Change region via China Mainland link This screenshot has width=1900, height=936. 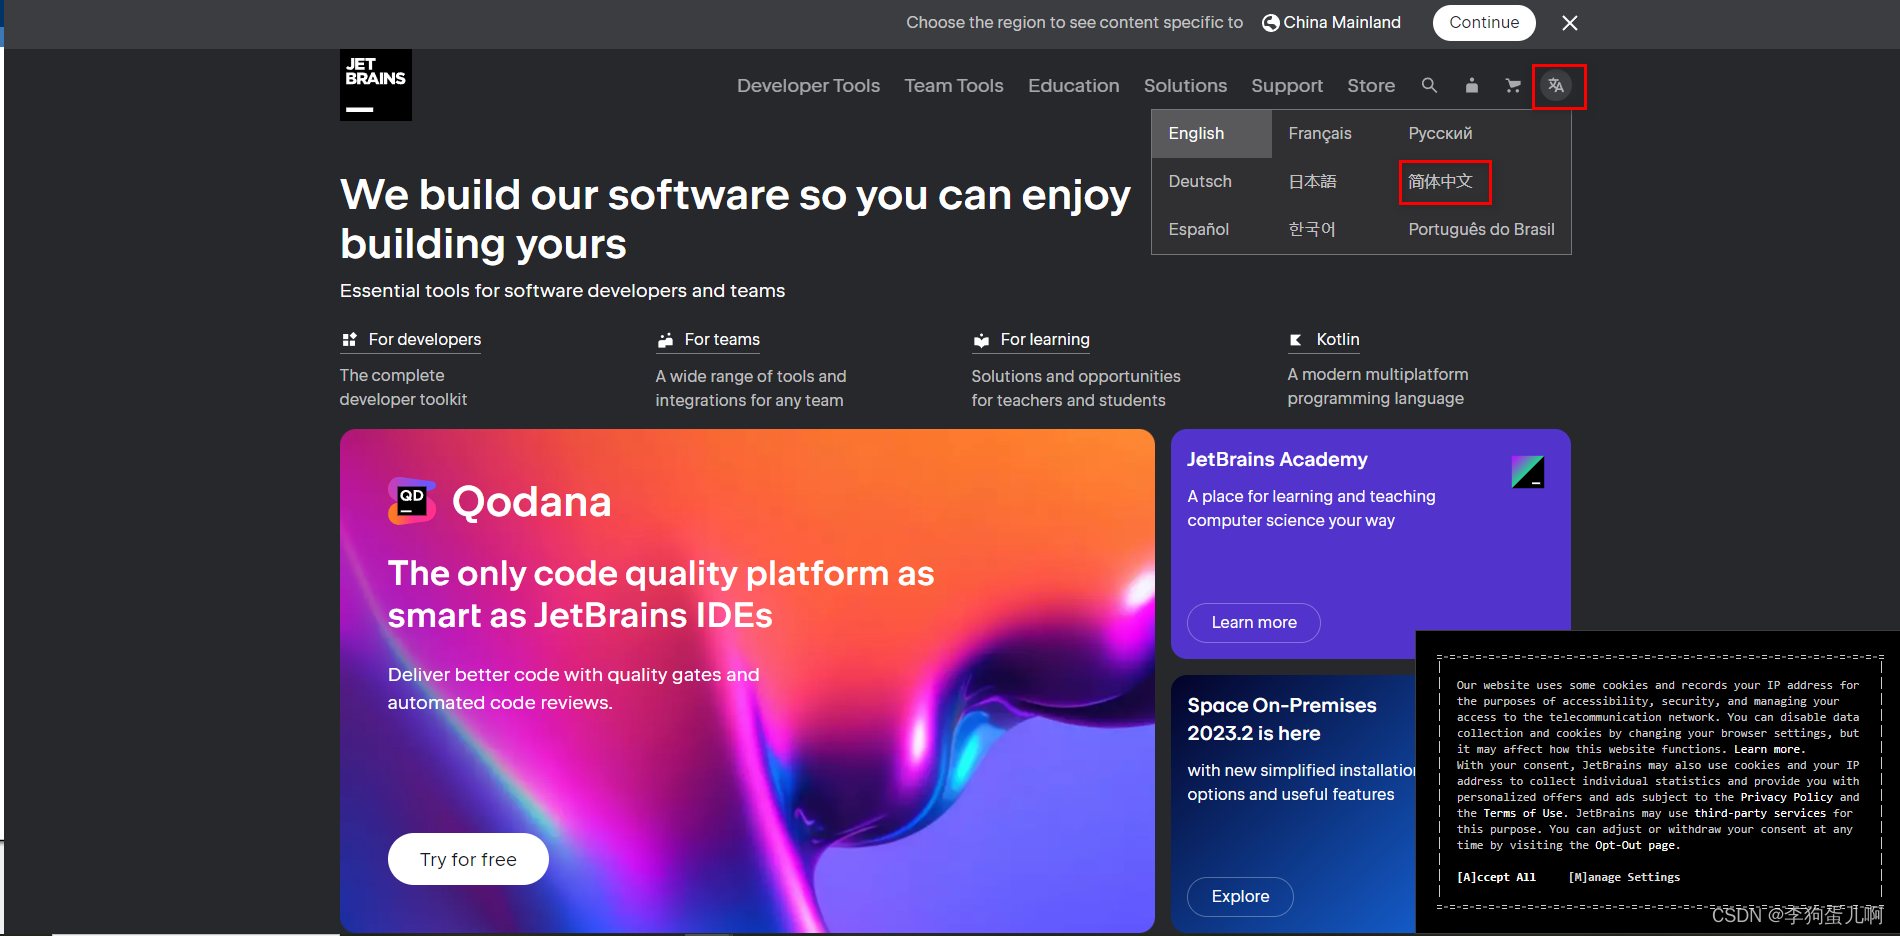click(x=1342, y=23)
